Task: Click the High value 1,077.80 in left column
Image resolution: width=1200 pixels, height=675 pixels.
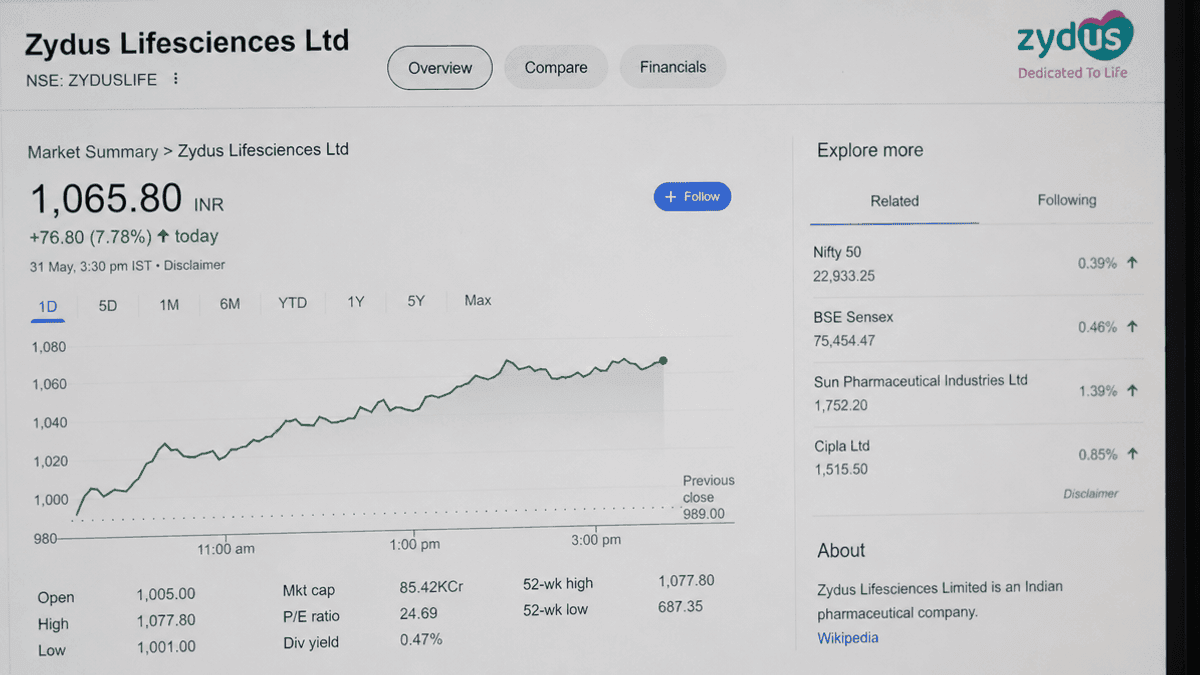Action: [166, 620]
